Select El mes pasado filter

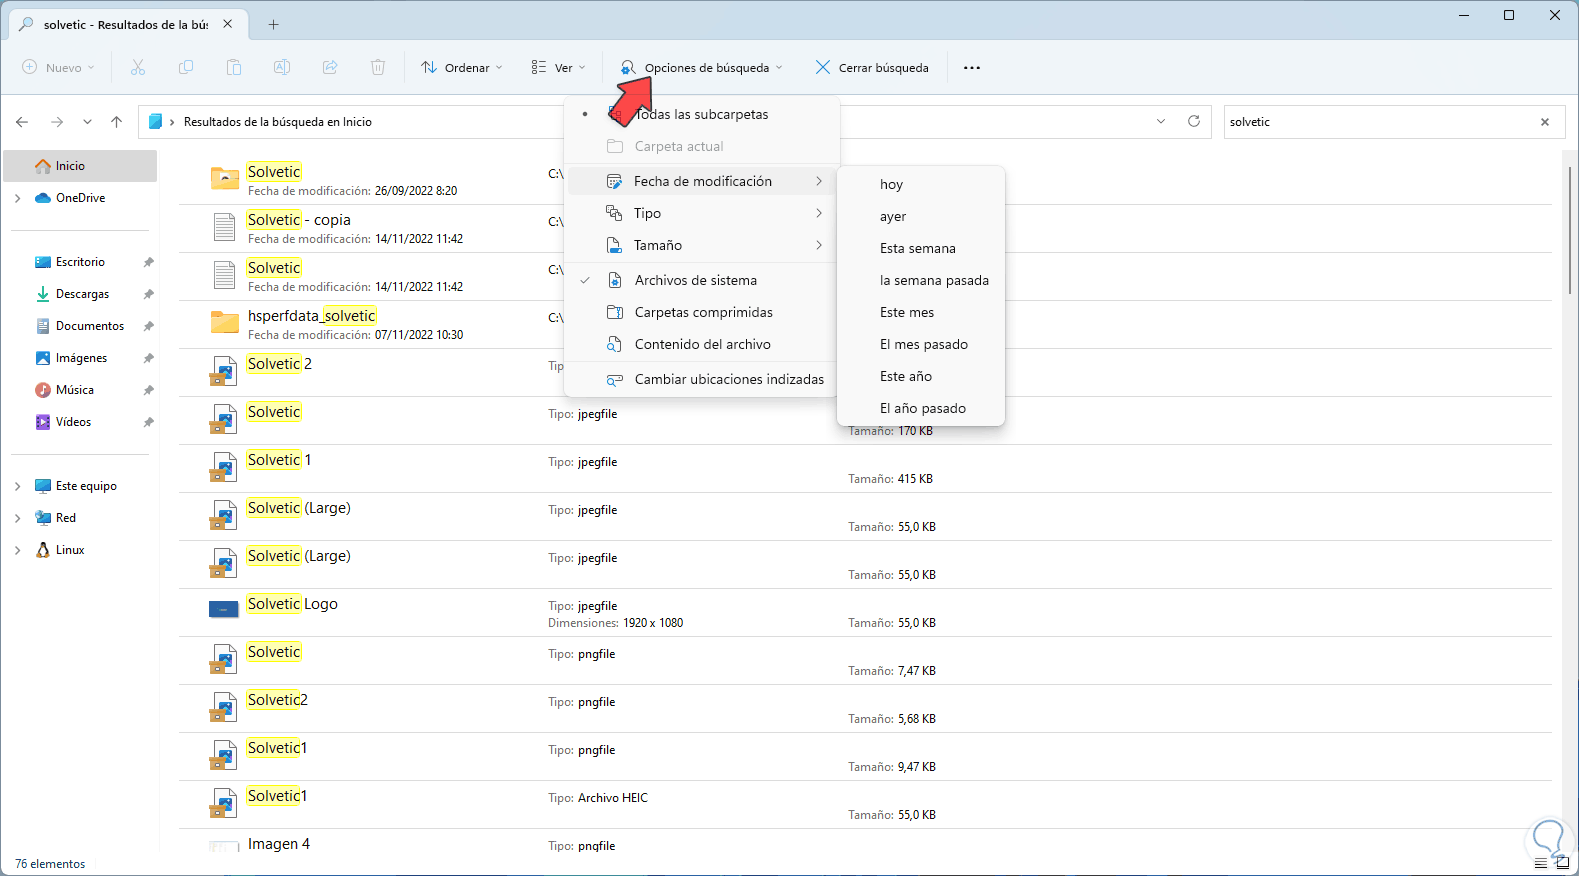(921, 344)
